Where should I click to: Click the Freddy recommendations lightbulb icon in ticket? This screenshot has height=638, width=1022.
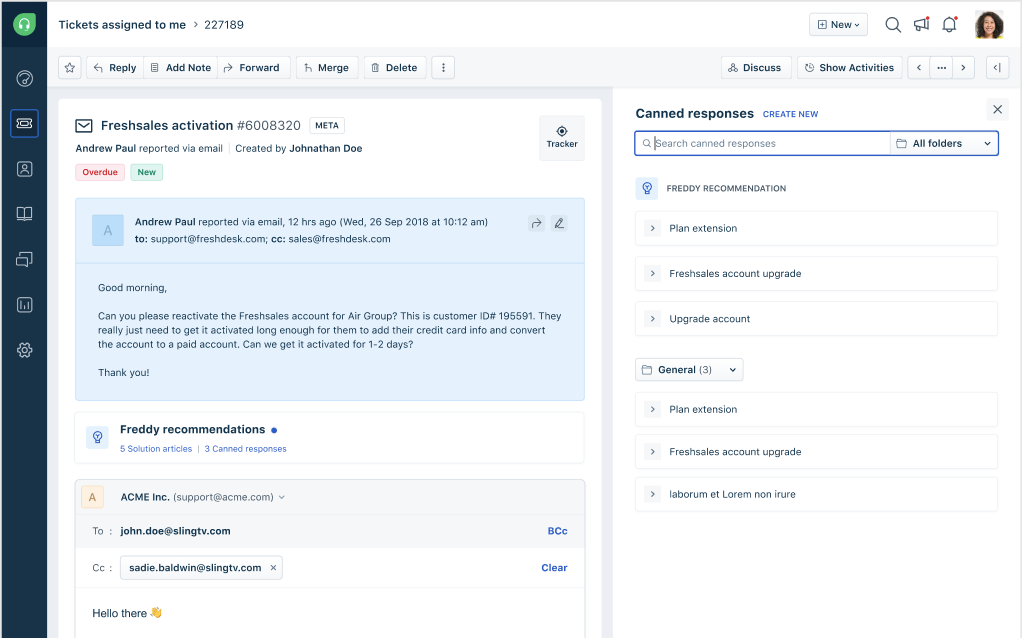click(98, 437)
